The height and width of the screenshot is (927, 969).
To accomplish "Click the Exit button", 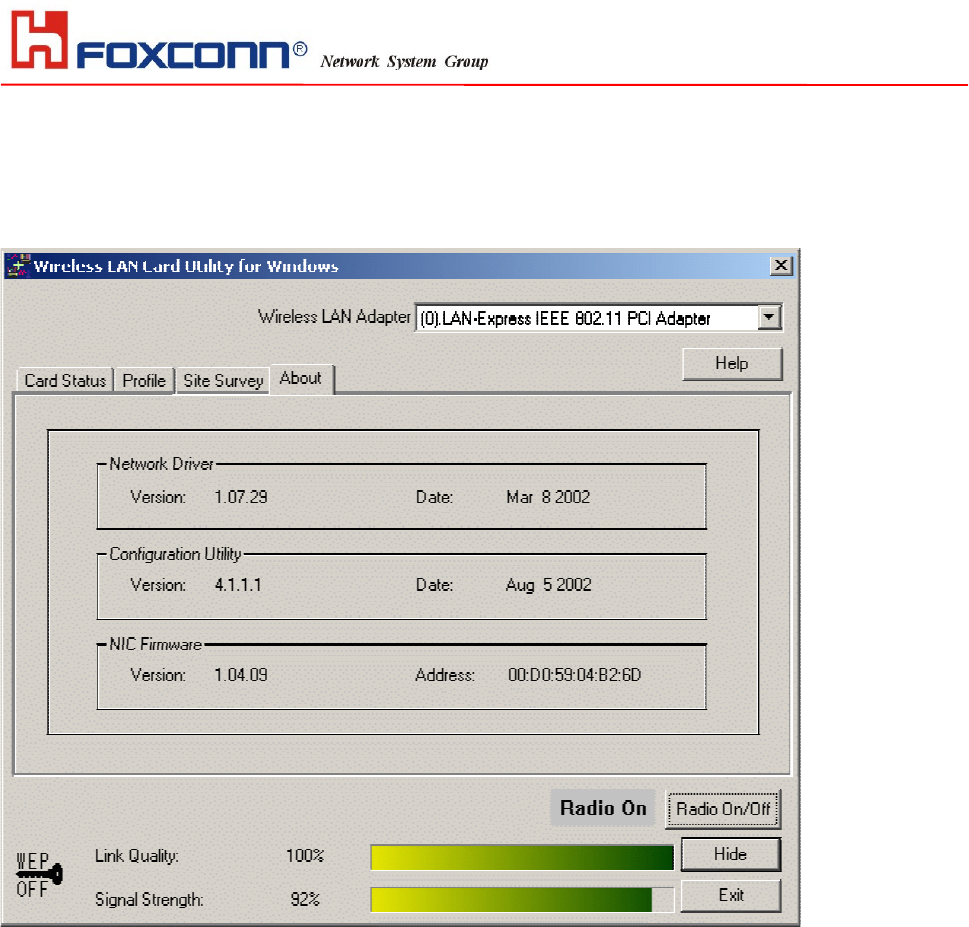I will 730,895.
